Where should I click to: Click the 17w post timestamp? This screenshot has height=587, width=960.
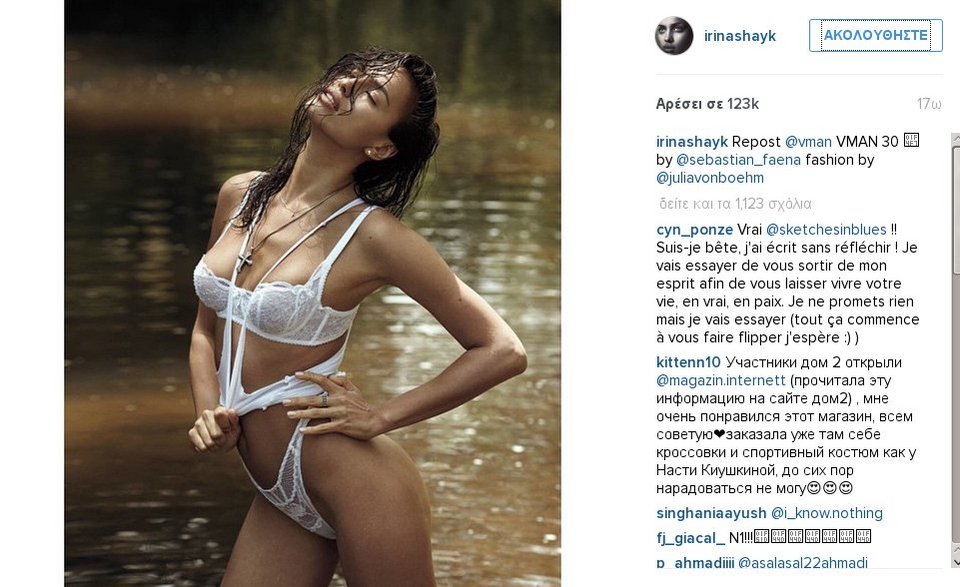pyautogui.click(x=929, y=104)
